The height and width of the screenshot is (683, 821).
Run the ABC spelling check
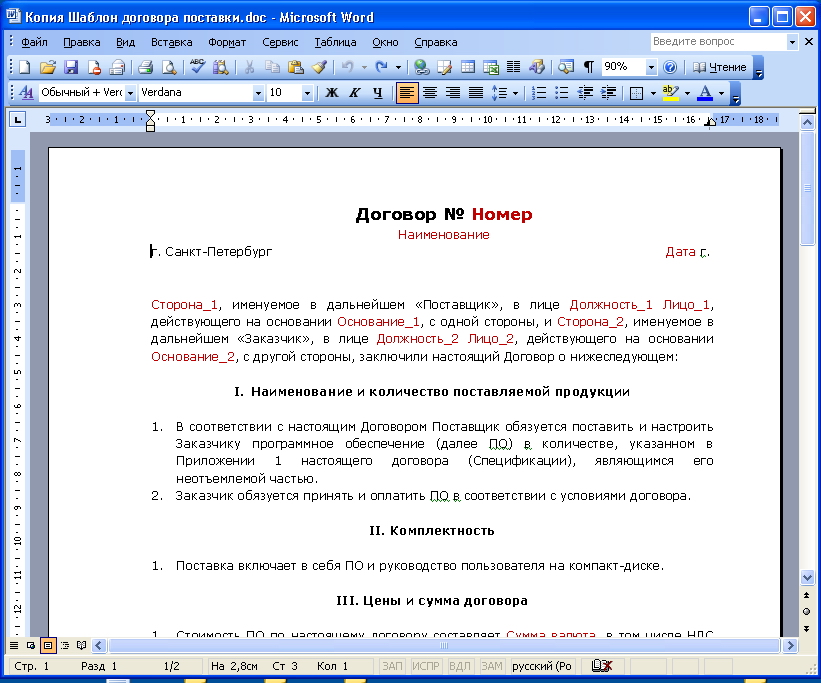point(197,67)
